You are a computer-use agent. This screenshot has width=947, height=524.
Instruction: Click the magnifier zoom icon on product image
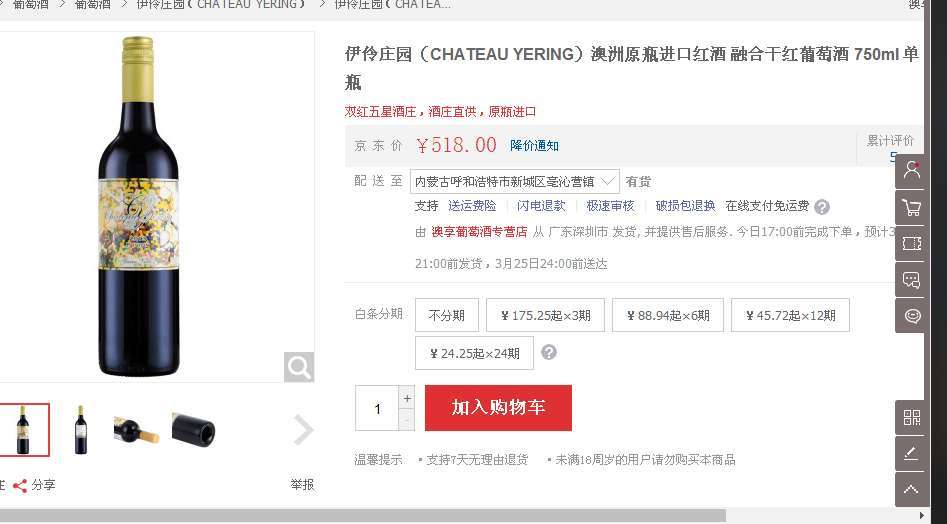click(299, 367)
